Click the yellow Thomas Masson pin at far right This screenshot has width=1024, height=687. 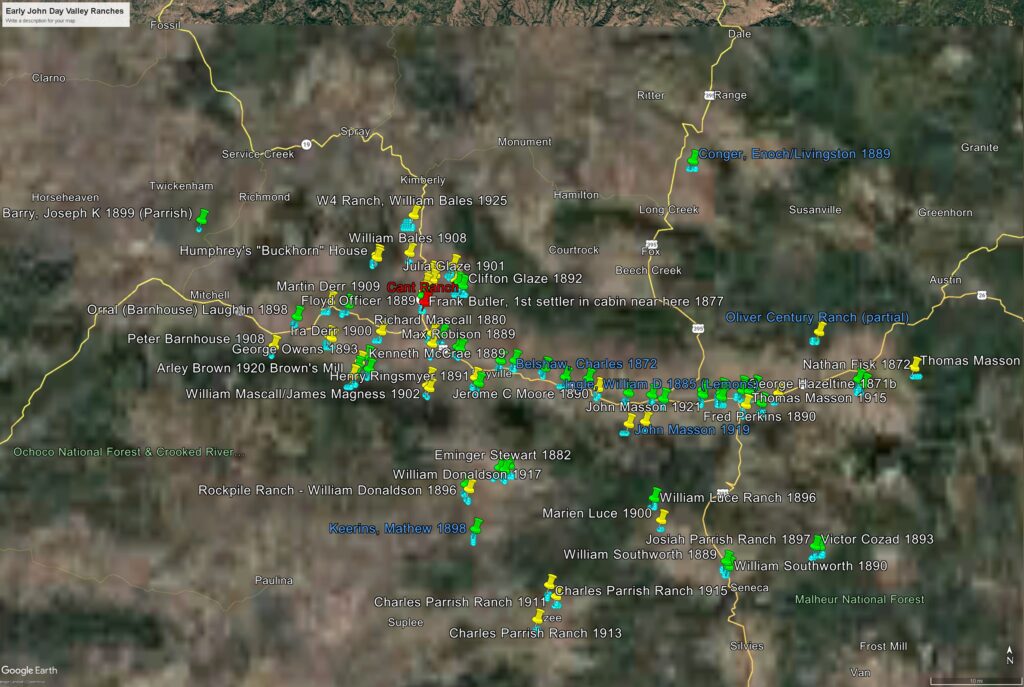click(915, 364)
